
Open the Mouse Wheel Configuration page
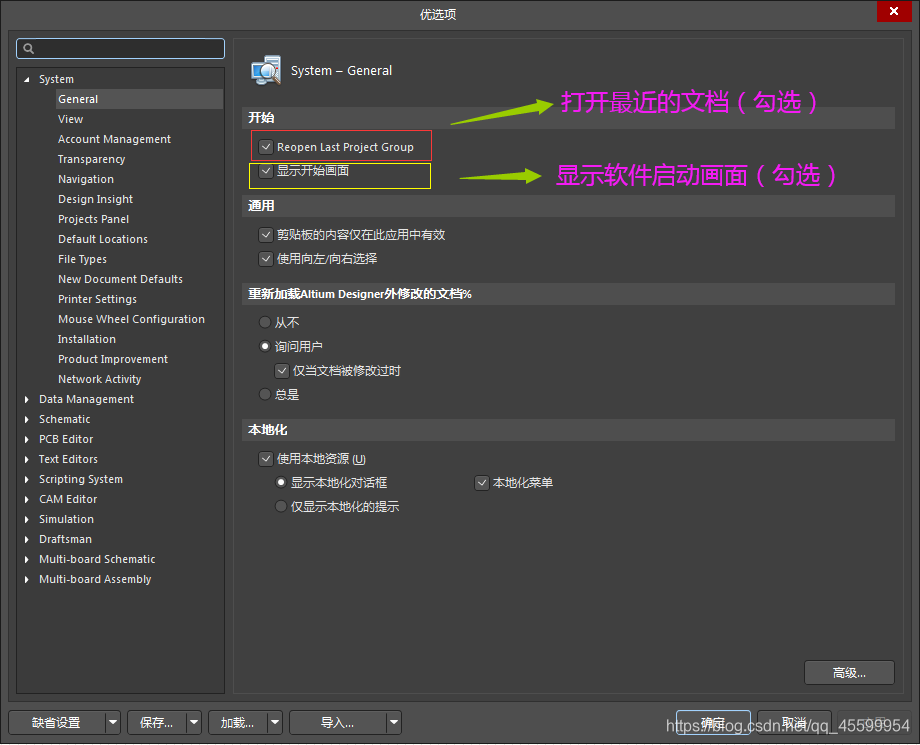click(x=131, y=319)
